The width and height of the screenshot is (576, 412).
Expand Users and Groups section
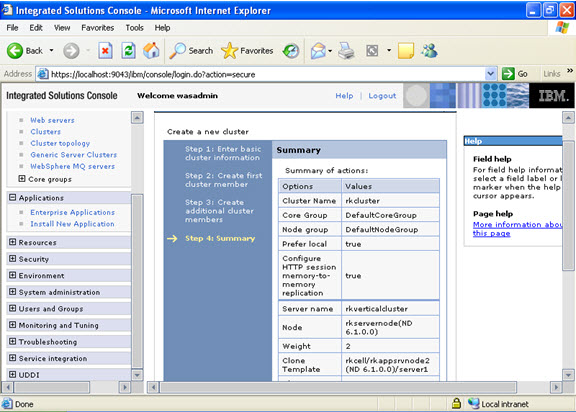pos(12,308)
